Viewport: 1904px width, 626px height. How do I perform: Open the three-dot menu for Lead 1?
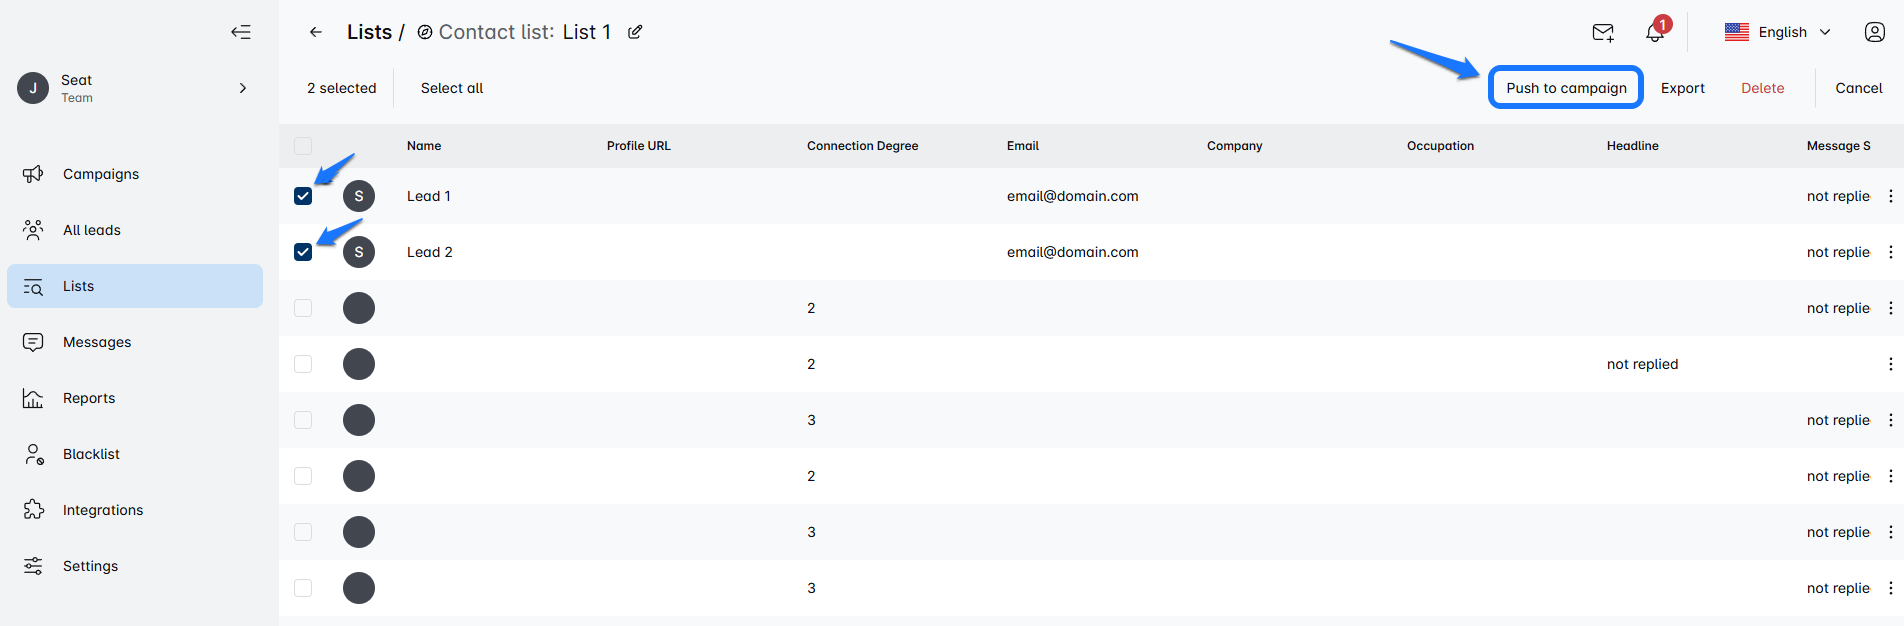1890,196
